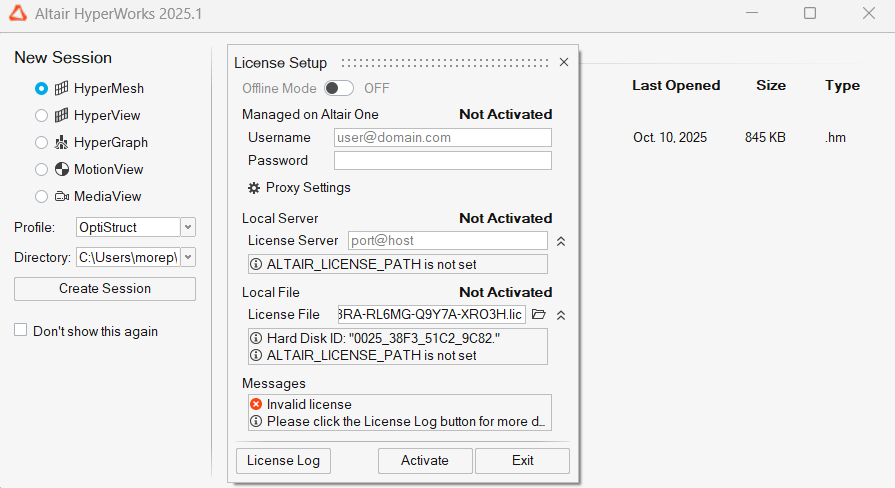Browse for license file with folder icon
Viewport: 895px width, 488px height.
[x=538, y=314]
